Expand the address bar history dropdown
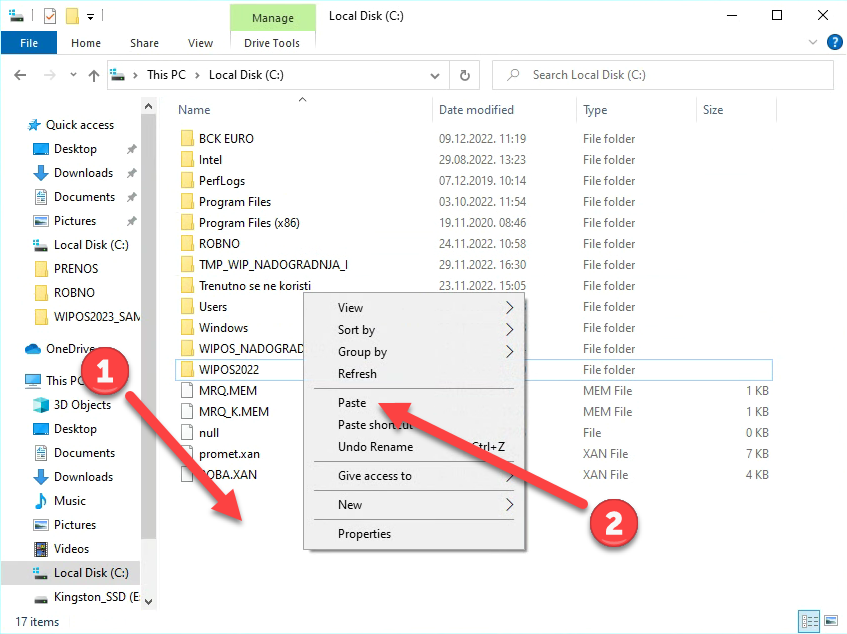The height and width of the screenshot is (634, 847). coord(434,75)
